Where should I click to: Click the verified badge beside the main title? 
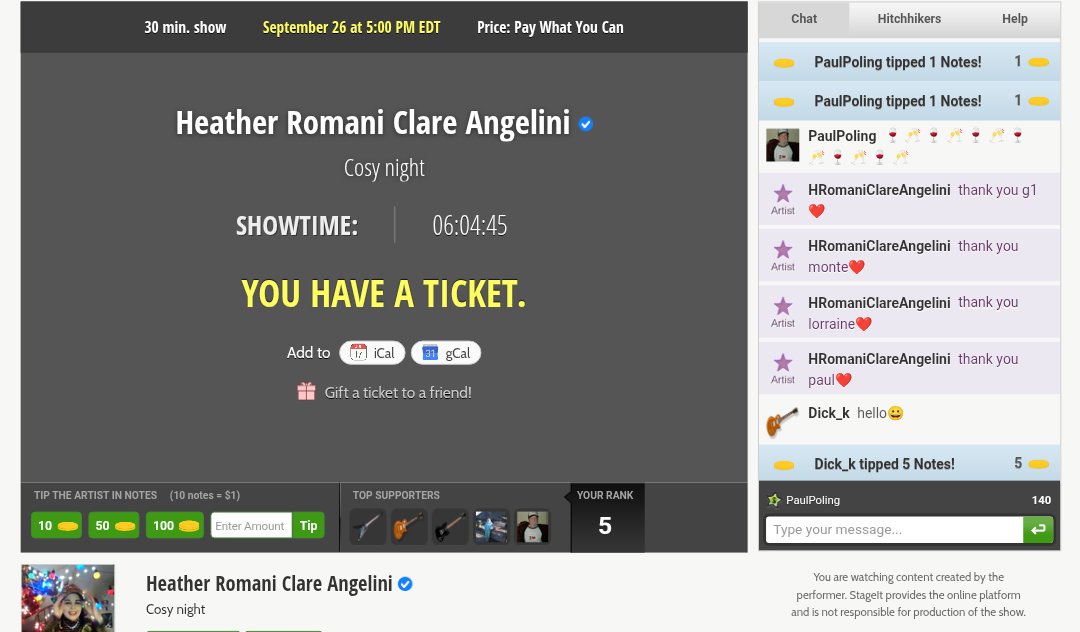pos(586,124)
